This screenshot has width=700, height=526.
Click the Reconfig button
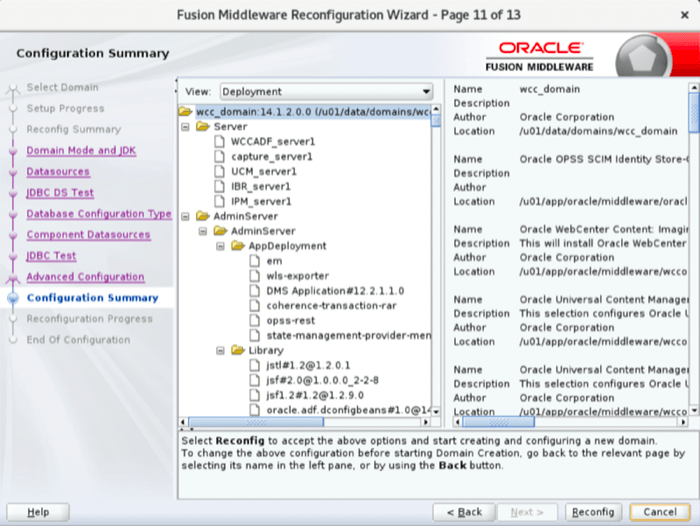593,512
